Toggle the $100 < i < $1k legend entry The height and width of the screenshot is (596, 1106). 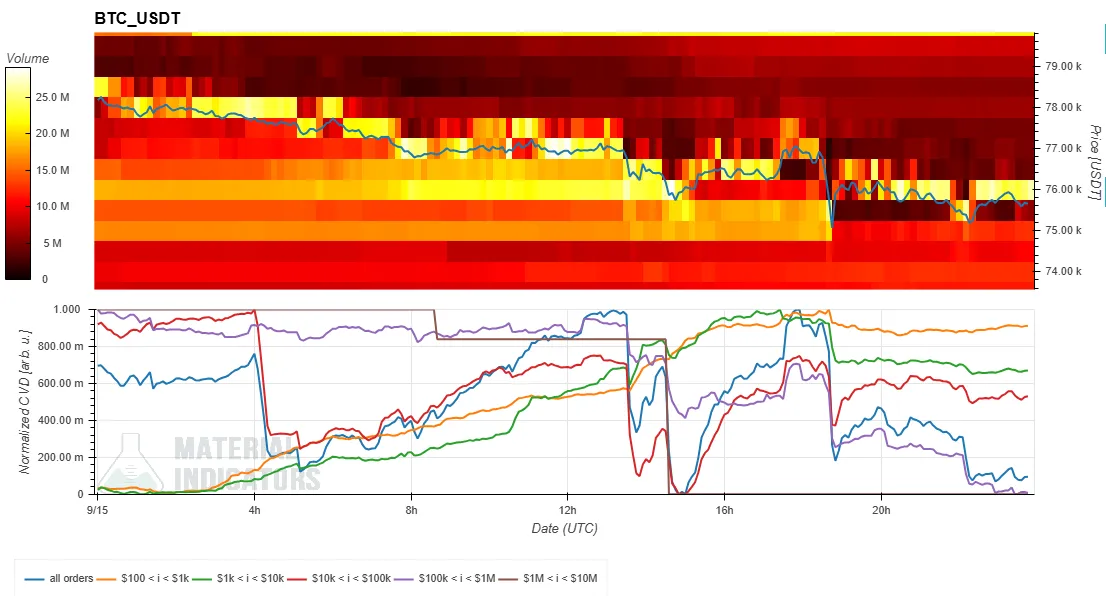click(143, 578)
